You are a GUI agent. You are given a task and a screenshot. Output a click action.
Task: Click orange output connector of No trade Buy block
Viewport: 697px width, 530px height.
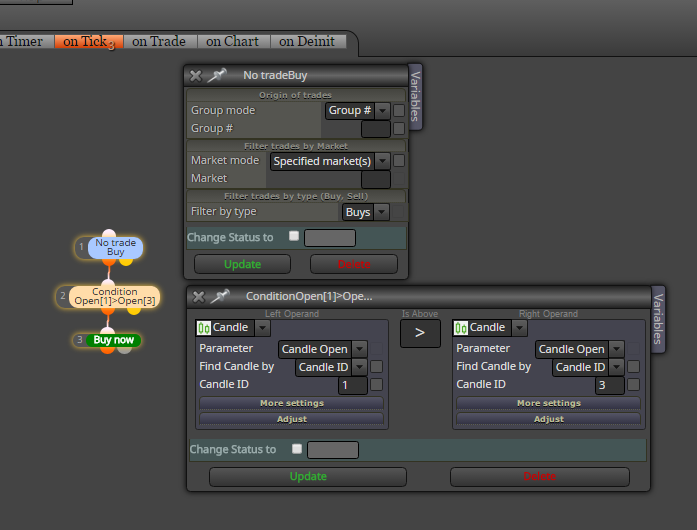tap(109, 261)
